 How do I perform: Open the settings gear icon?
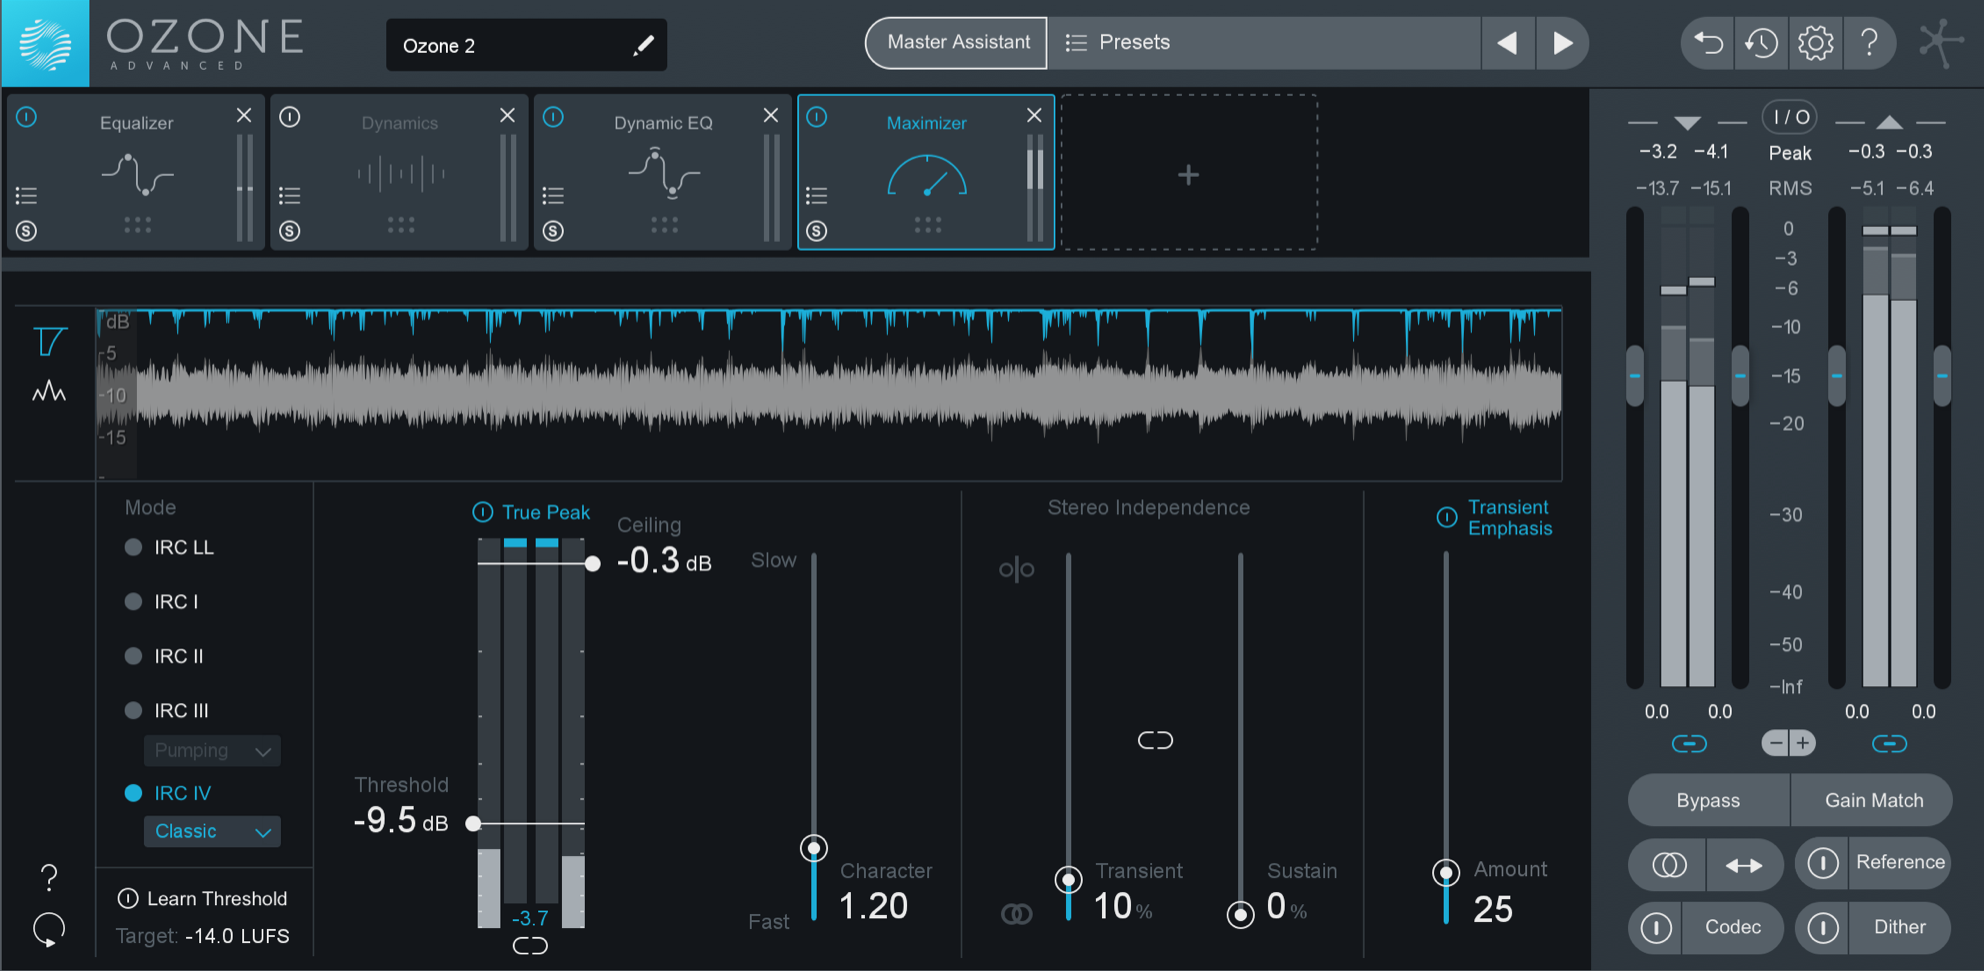(1815, 43)
